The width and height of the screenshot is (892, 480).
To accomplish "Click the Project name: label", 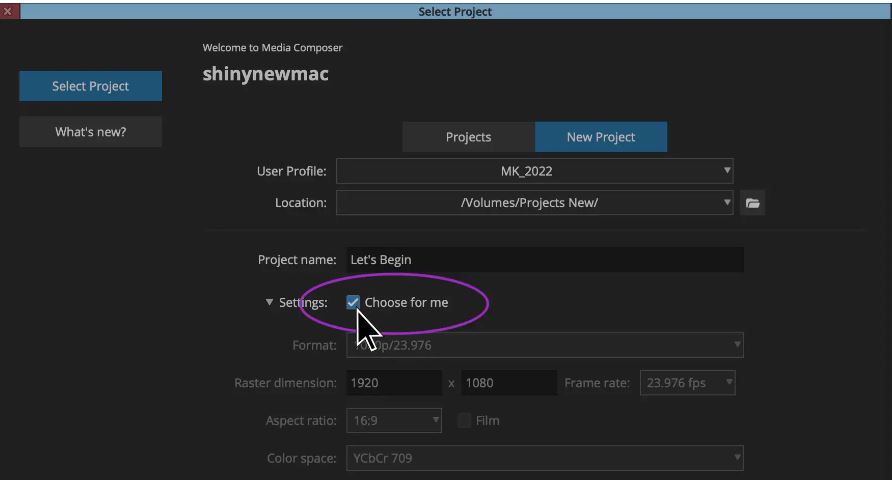I will (x=297, y=260).
